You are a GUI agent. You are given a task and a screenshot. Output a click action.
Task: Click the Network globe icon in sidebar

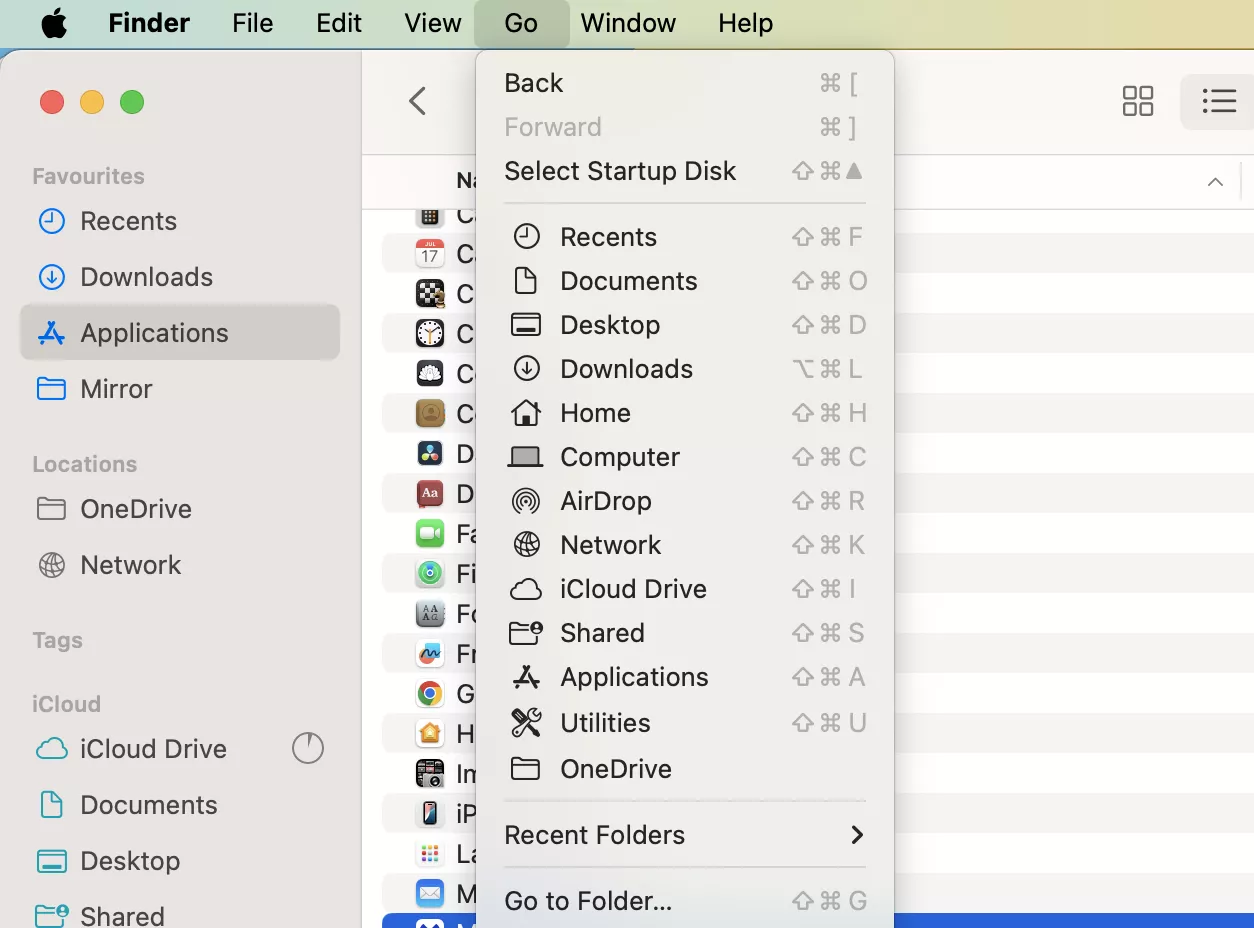pyautogui.click(x=51, y=565)
